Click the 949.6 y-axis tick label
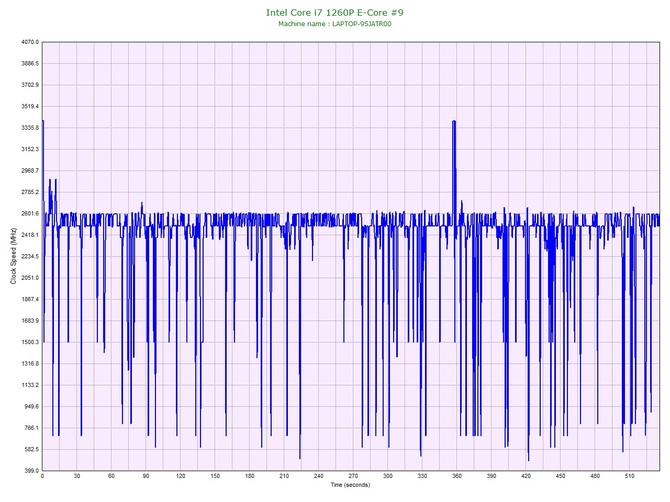This screenshot has height=502, width=670. pos(31,406)
